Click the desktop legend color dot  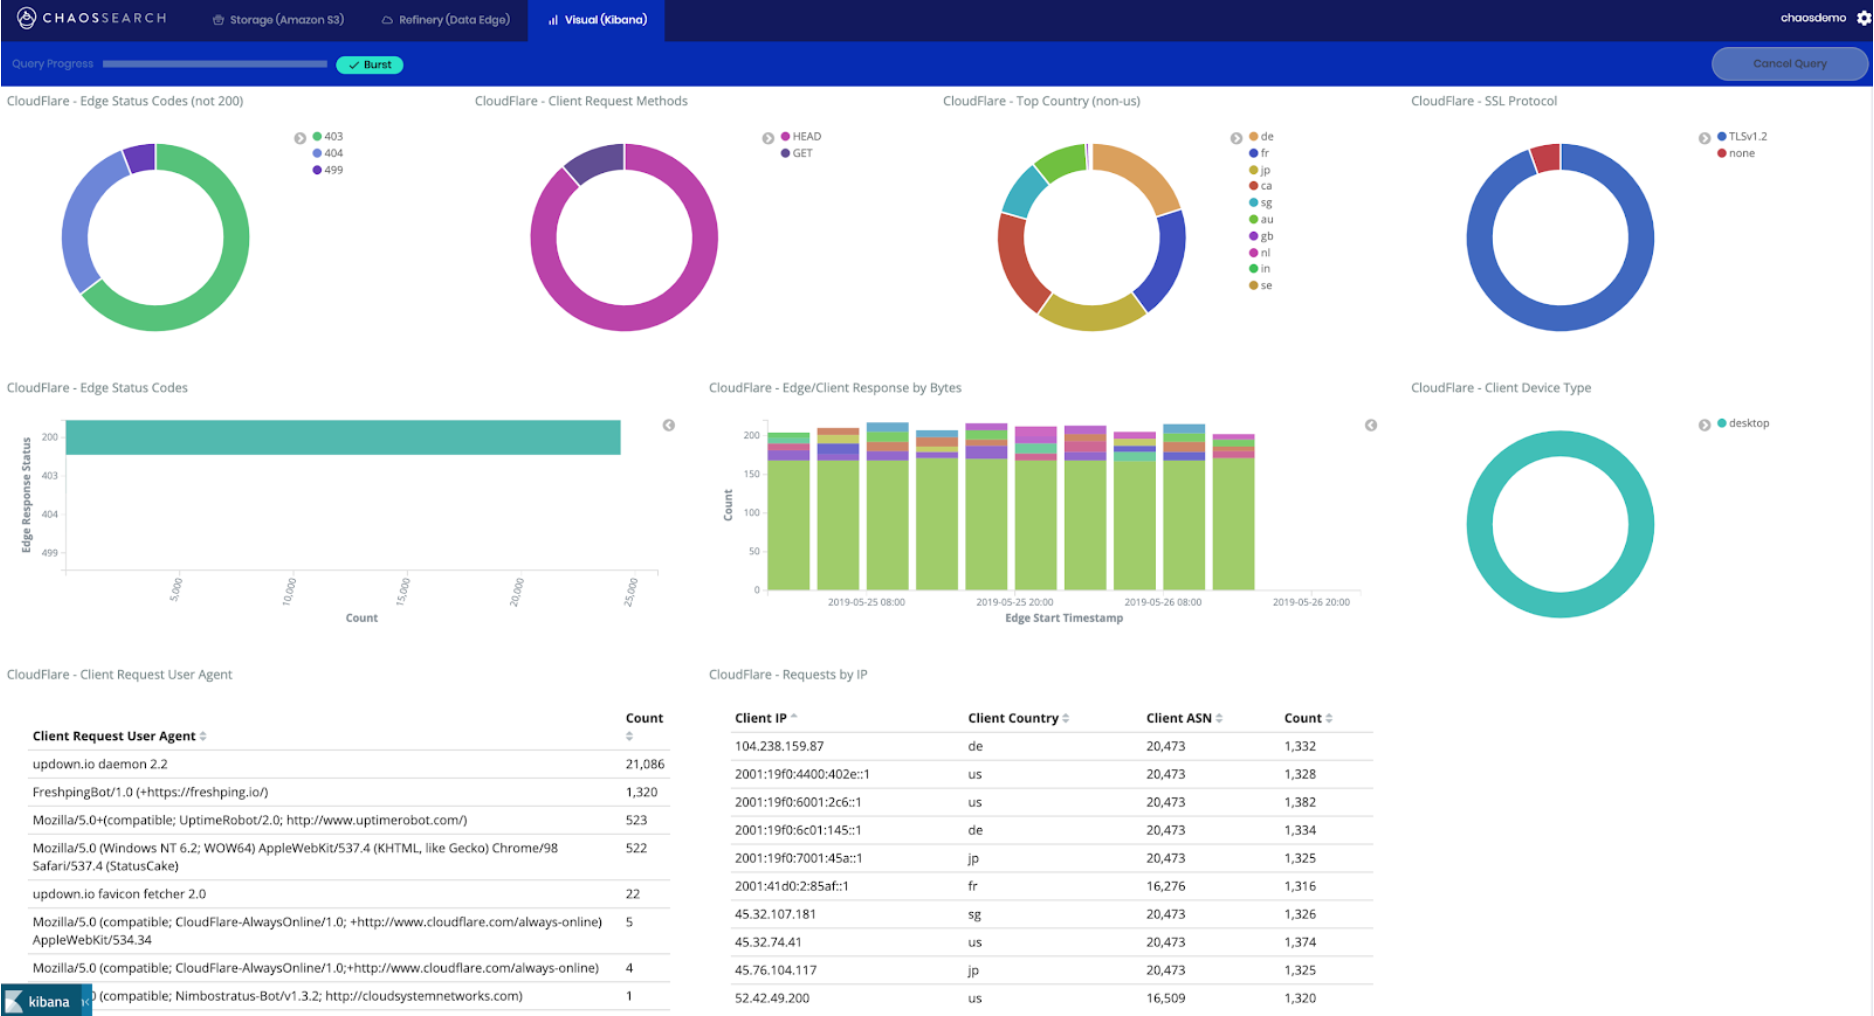pos(1722,423)
